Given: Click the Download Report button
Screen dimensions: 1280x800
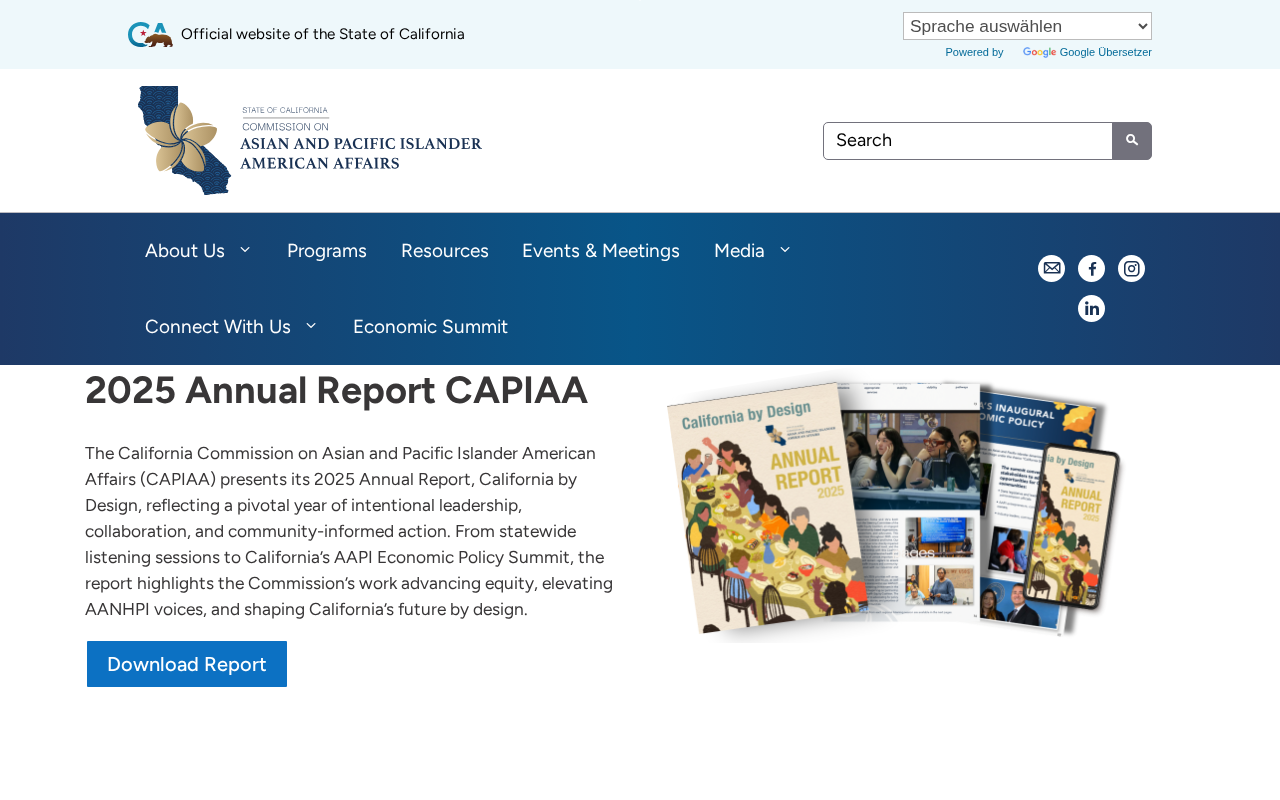Looking at the screenshot, I should point(187,664).
